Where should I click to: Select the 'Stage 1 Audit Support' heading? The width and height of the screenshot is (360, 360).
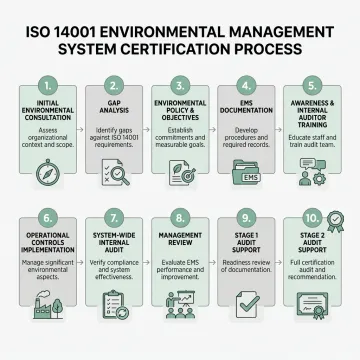[x=246, y=242]
